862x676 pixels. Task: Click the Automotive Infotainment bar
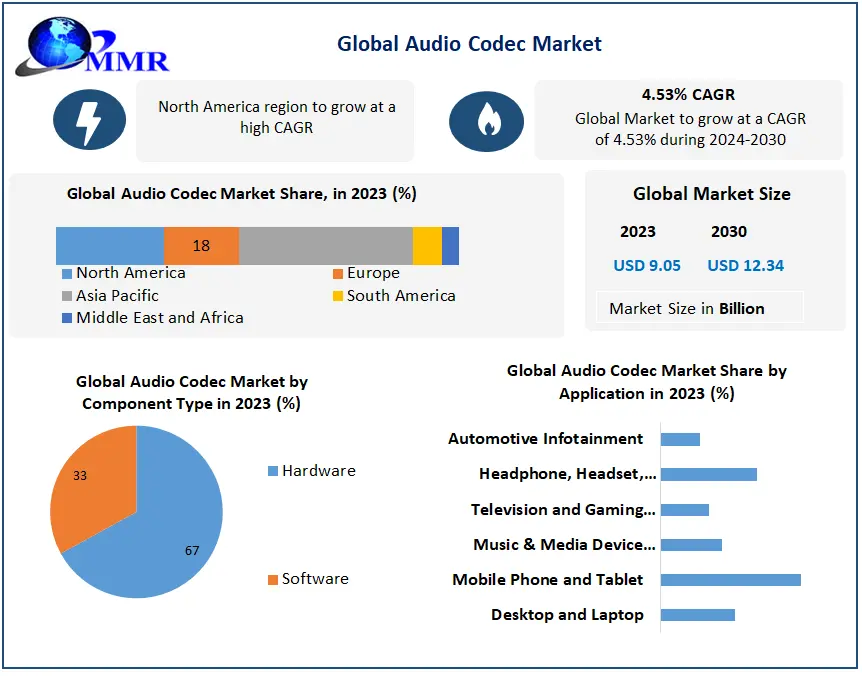(x=680, y=439)
